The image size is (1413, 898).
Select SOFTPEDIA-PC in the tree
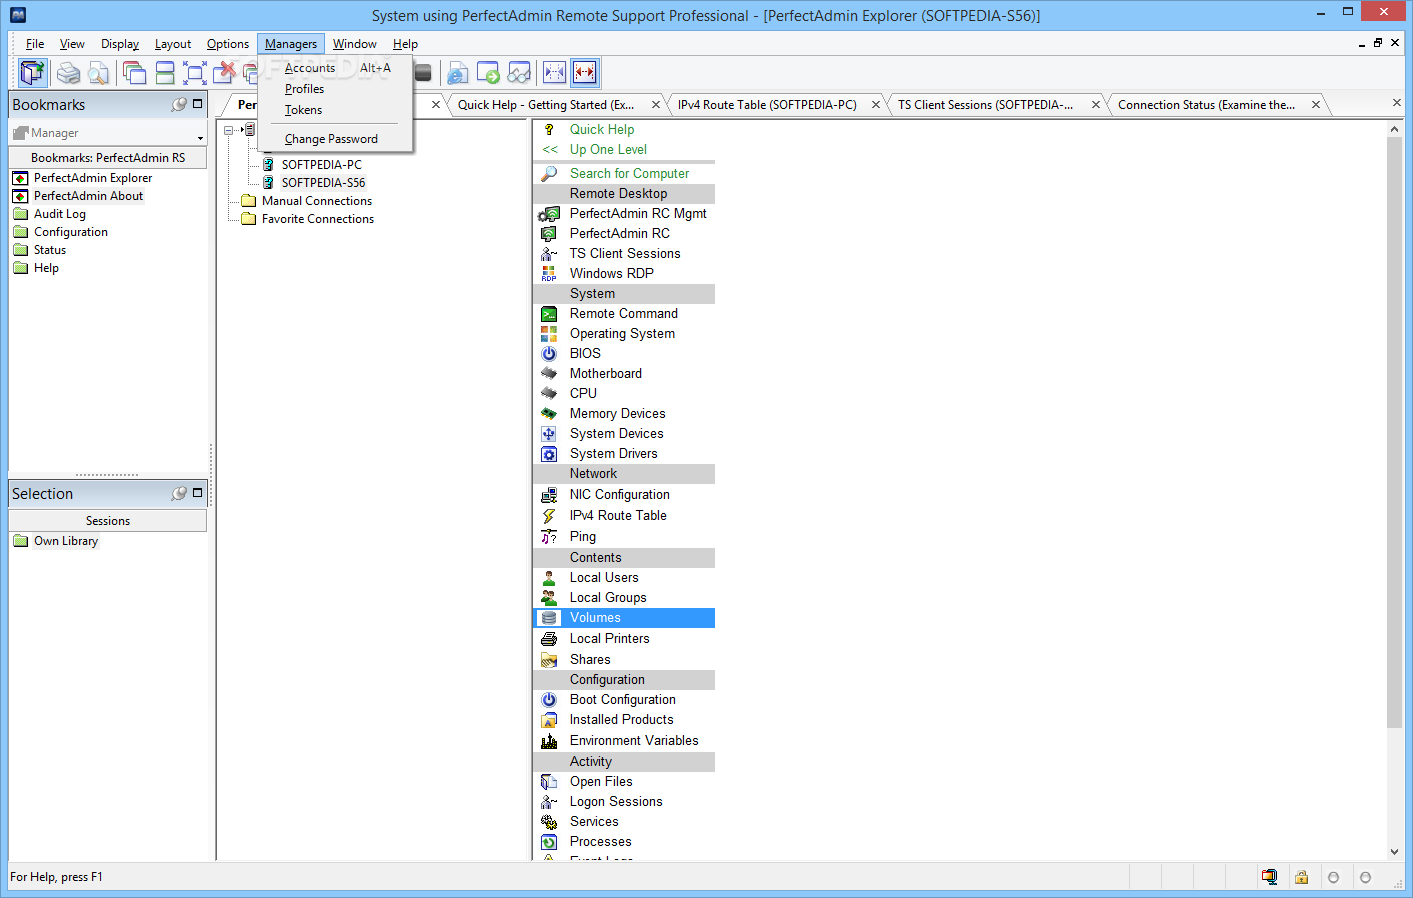click(x=321, y=165)
